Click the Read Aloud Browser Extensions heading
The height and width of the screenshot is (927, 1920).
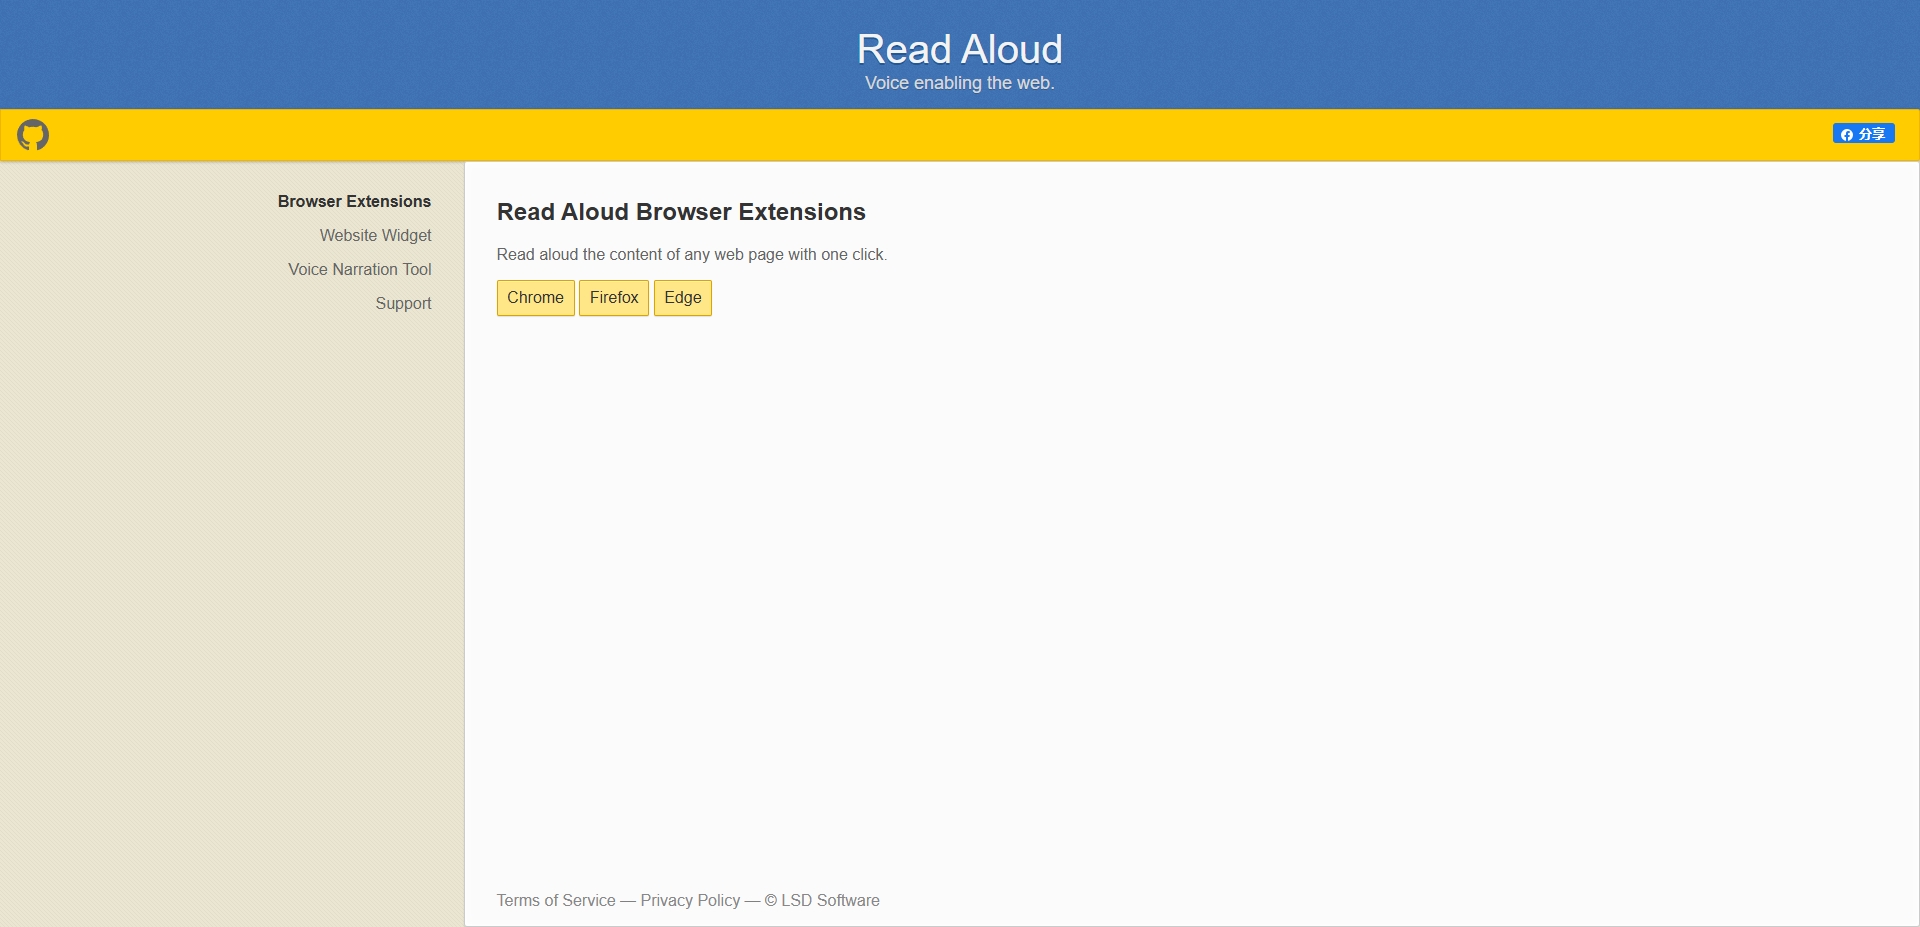[x=681, y=212]
